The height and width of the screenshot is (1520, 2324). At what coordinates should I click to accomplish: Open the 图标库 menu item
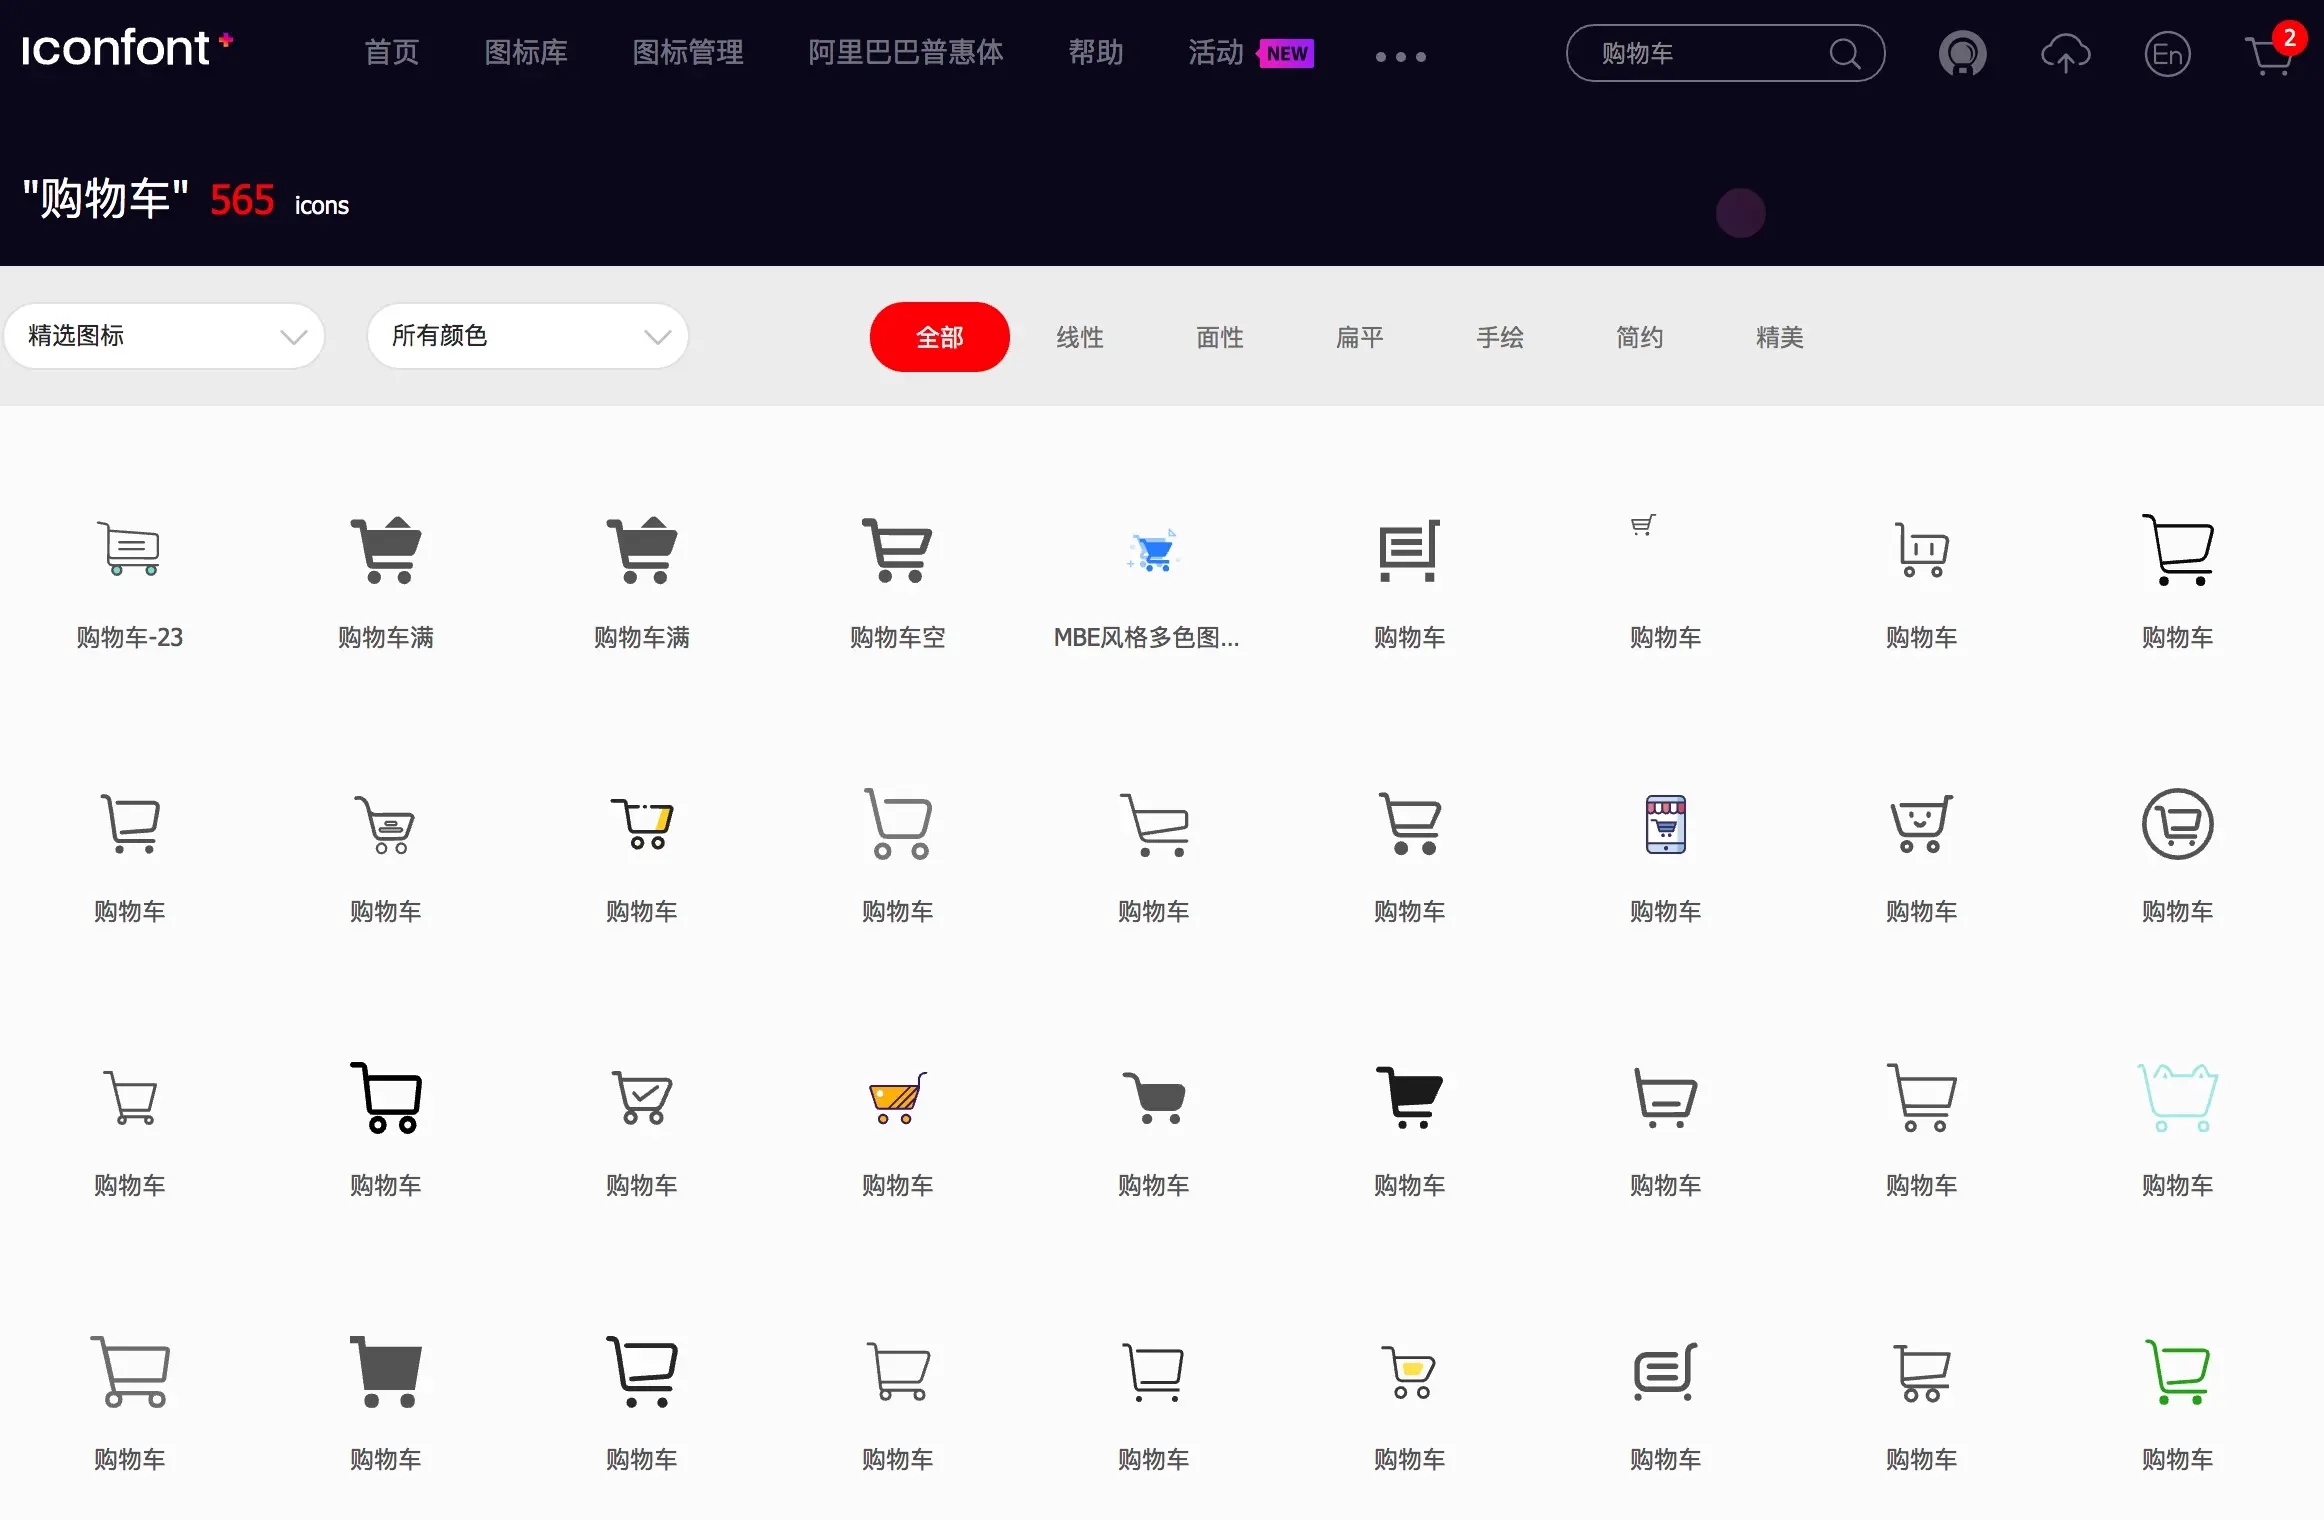(x=526, y=52)
